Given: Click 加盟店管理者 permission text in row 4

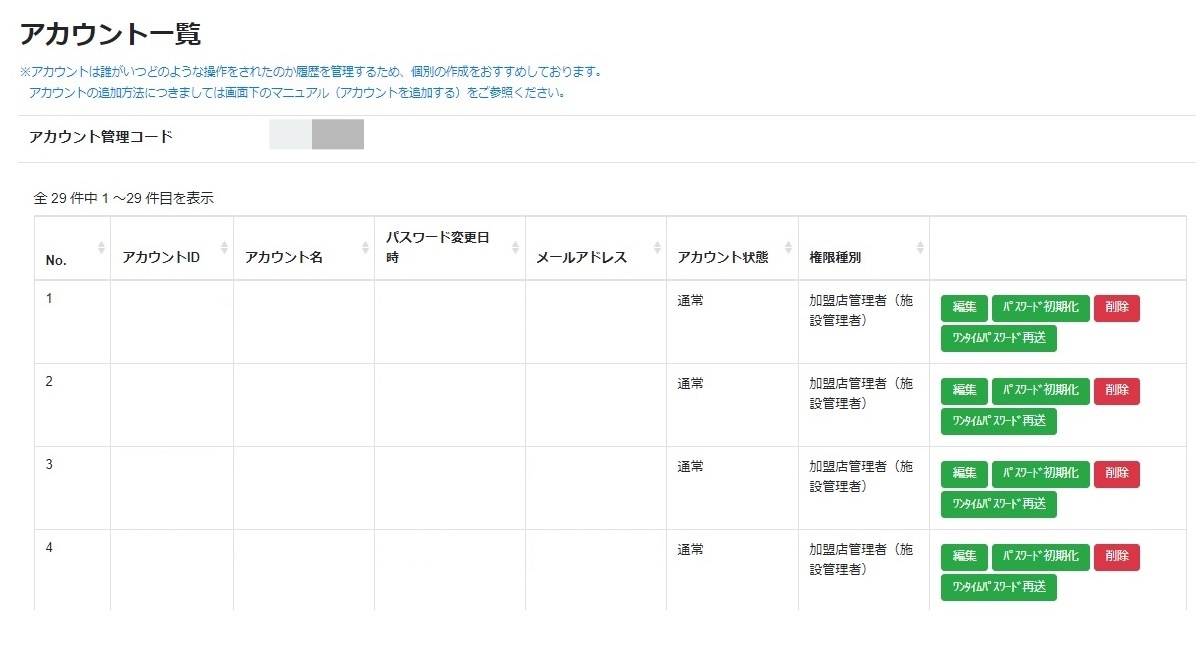Looking at the screenshot, I should click(861, 560).
